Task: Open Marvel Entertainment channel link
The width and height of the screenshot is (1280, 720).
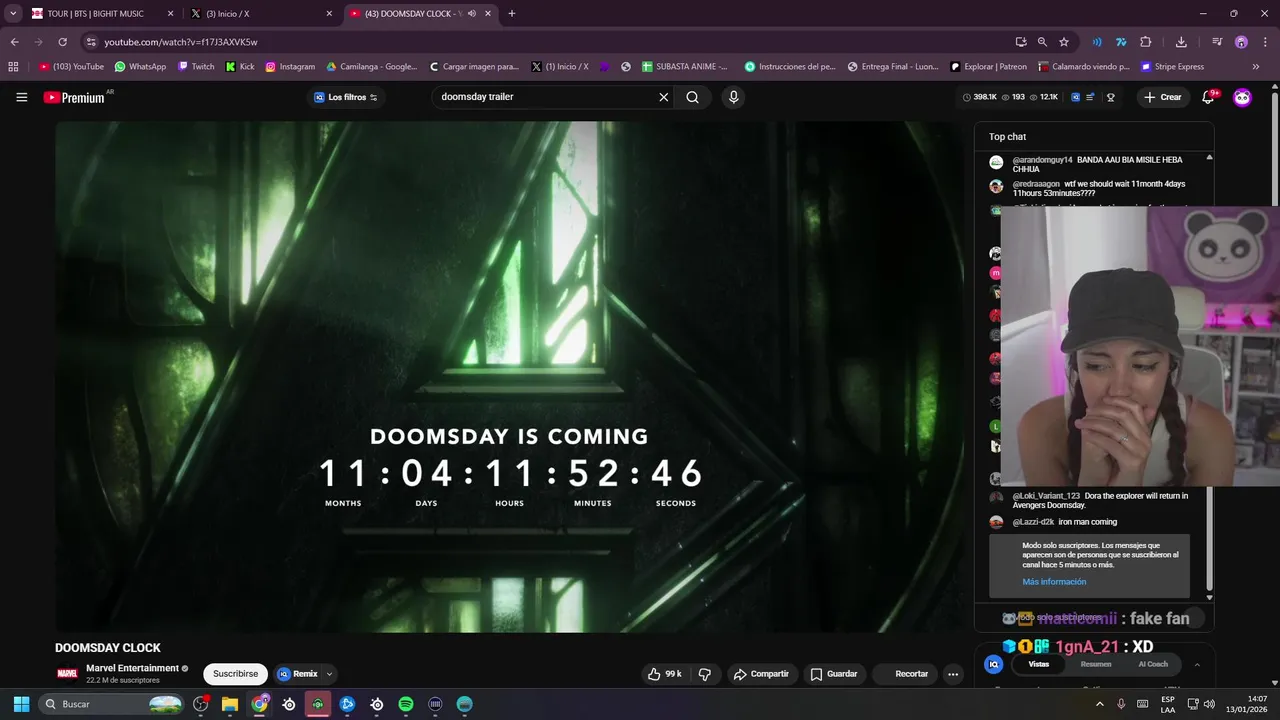Action: coord(132,668)
